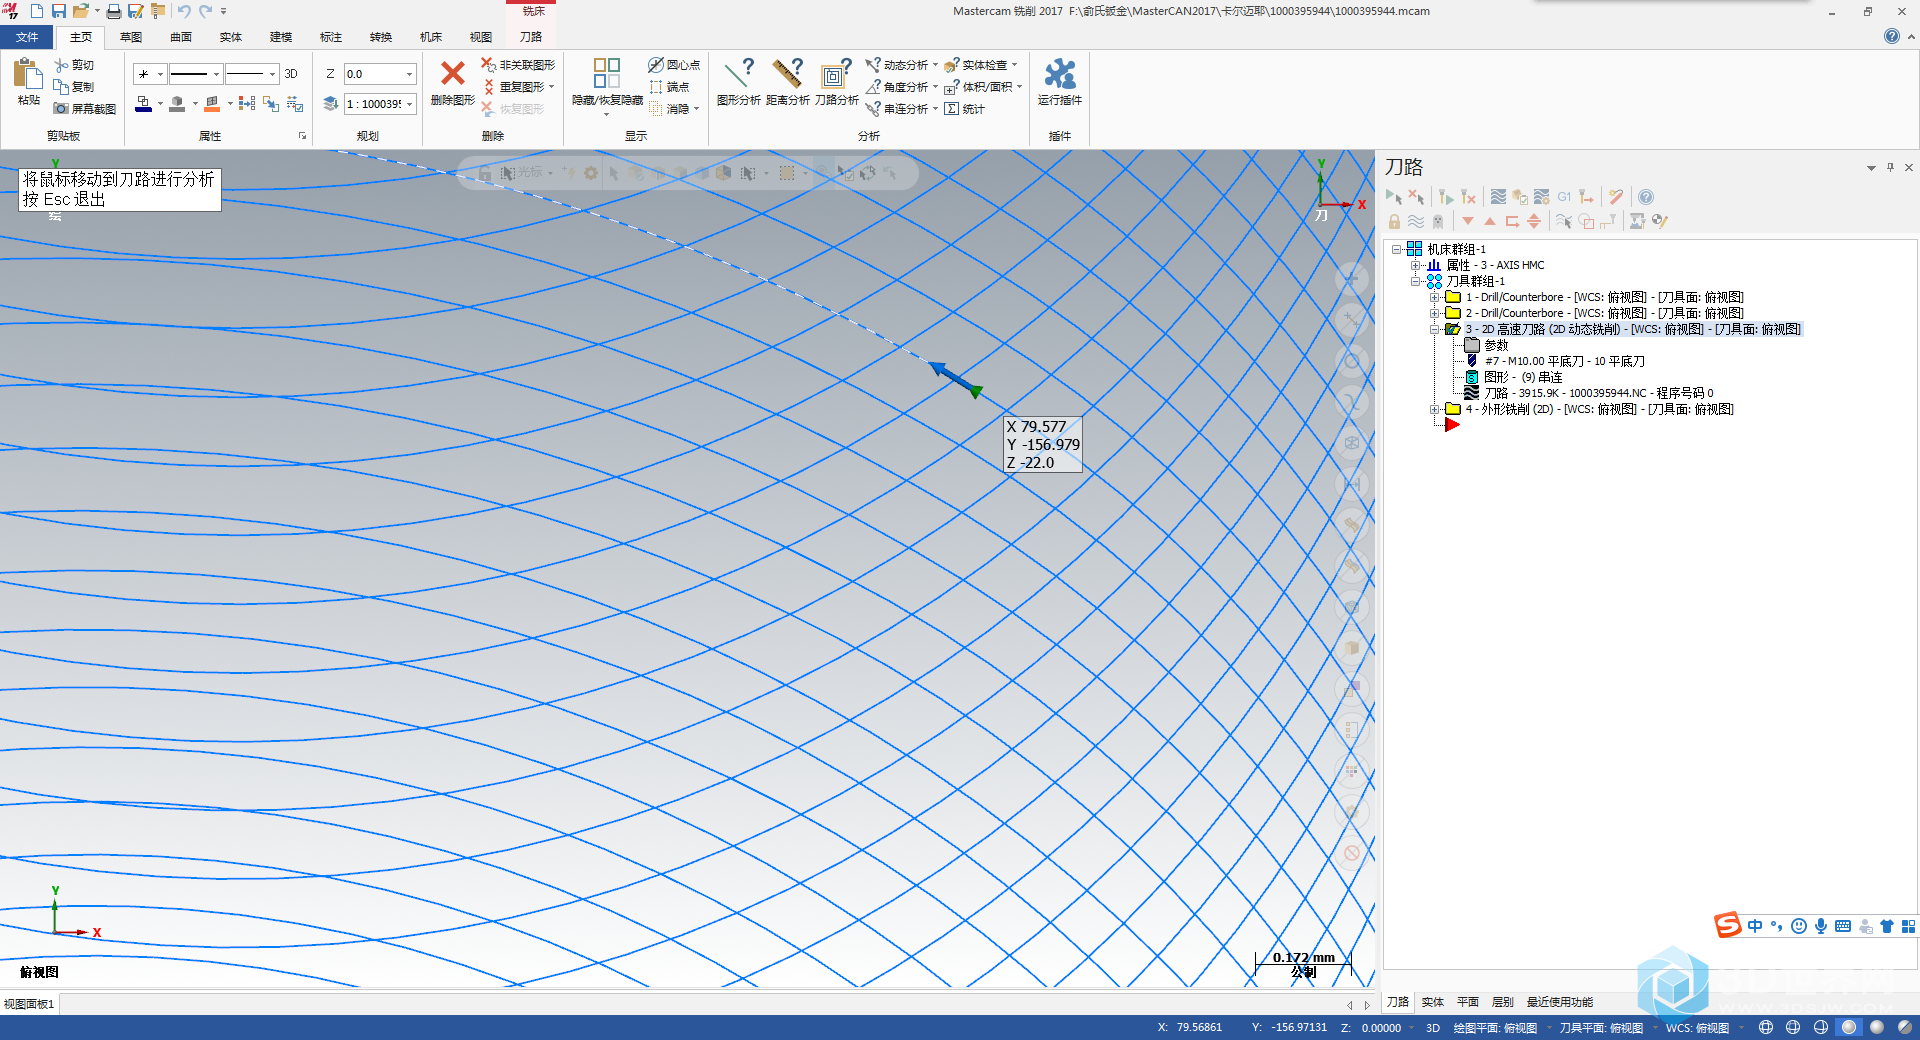Click the Backplot selected operations icon
1920x1040 pixels.
1498,197
